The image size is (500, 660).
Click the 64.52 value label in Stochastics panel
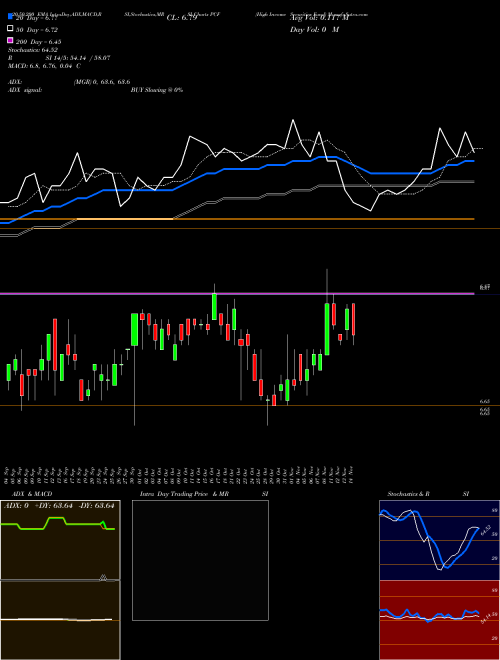coord(486,530)
